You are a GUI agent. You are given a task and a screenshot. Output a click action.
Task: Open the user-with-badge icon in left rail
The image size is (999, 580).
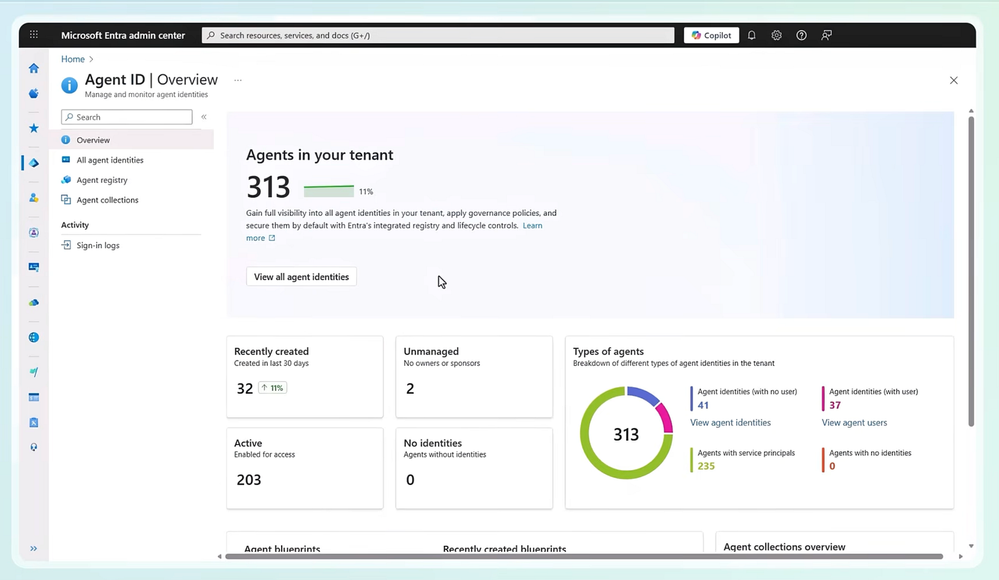(x=34, y=198)
